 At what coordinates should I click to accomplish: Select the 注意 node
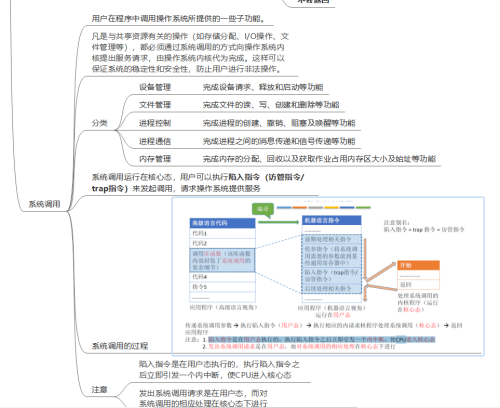(x=99, y=390)
